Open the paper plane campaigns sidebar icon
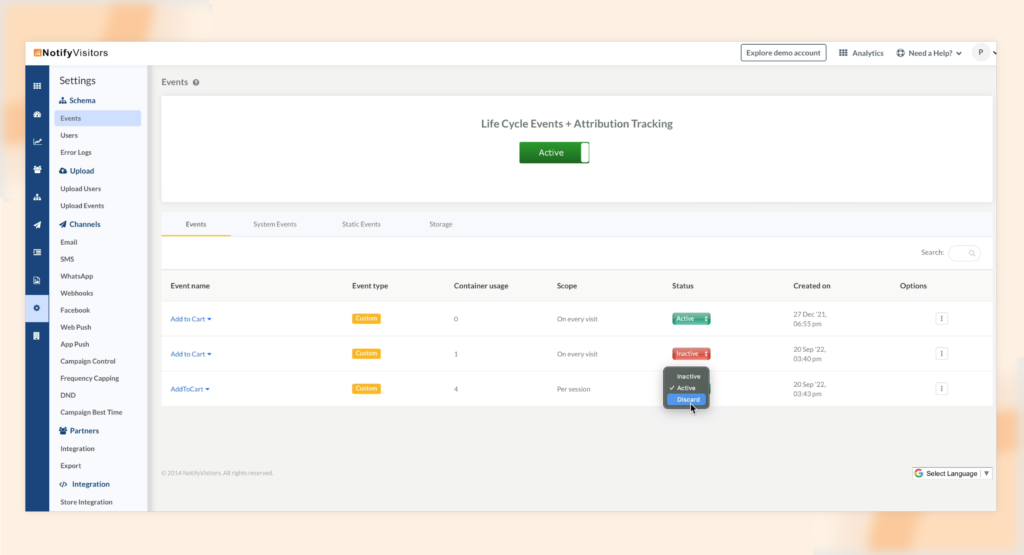The image size is (1024, 555). [x=37, y=225]
